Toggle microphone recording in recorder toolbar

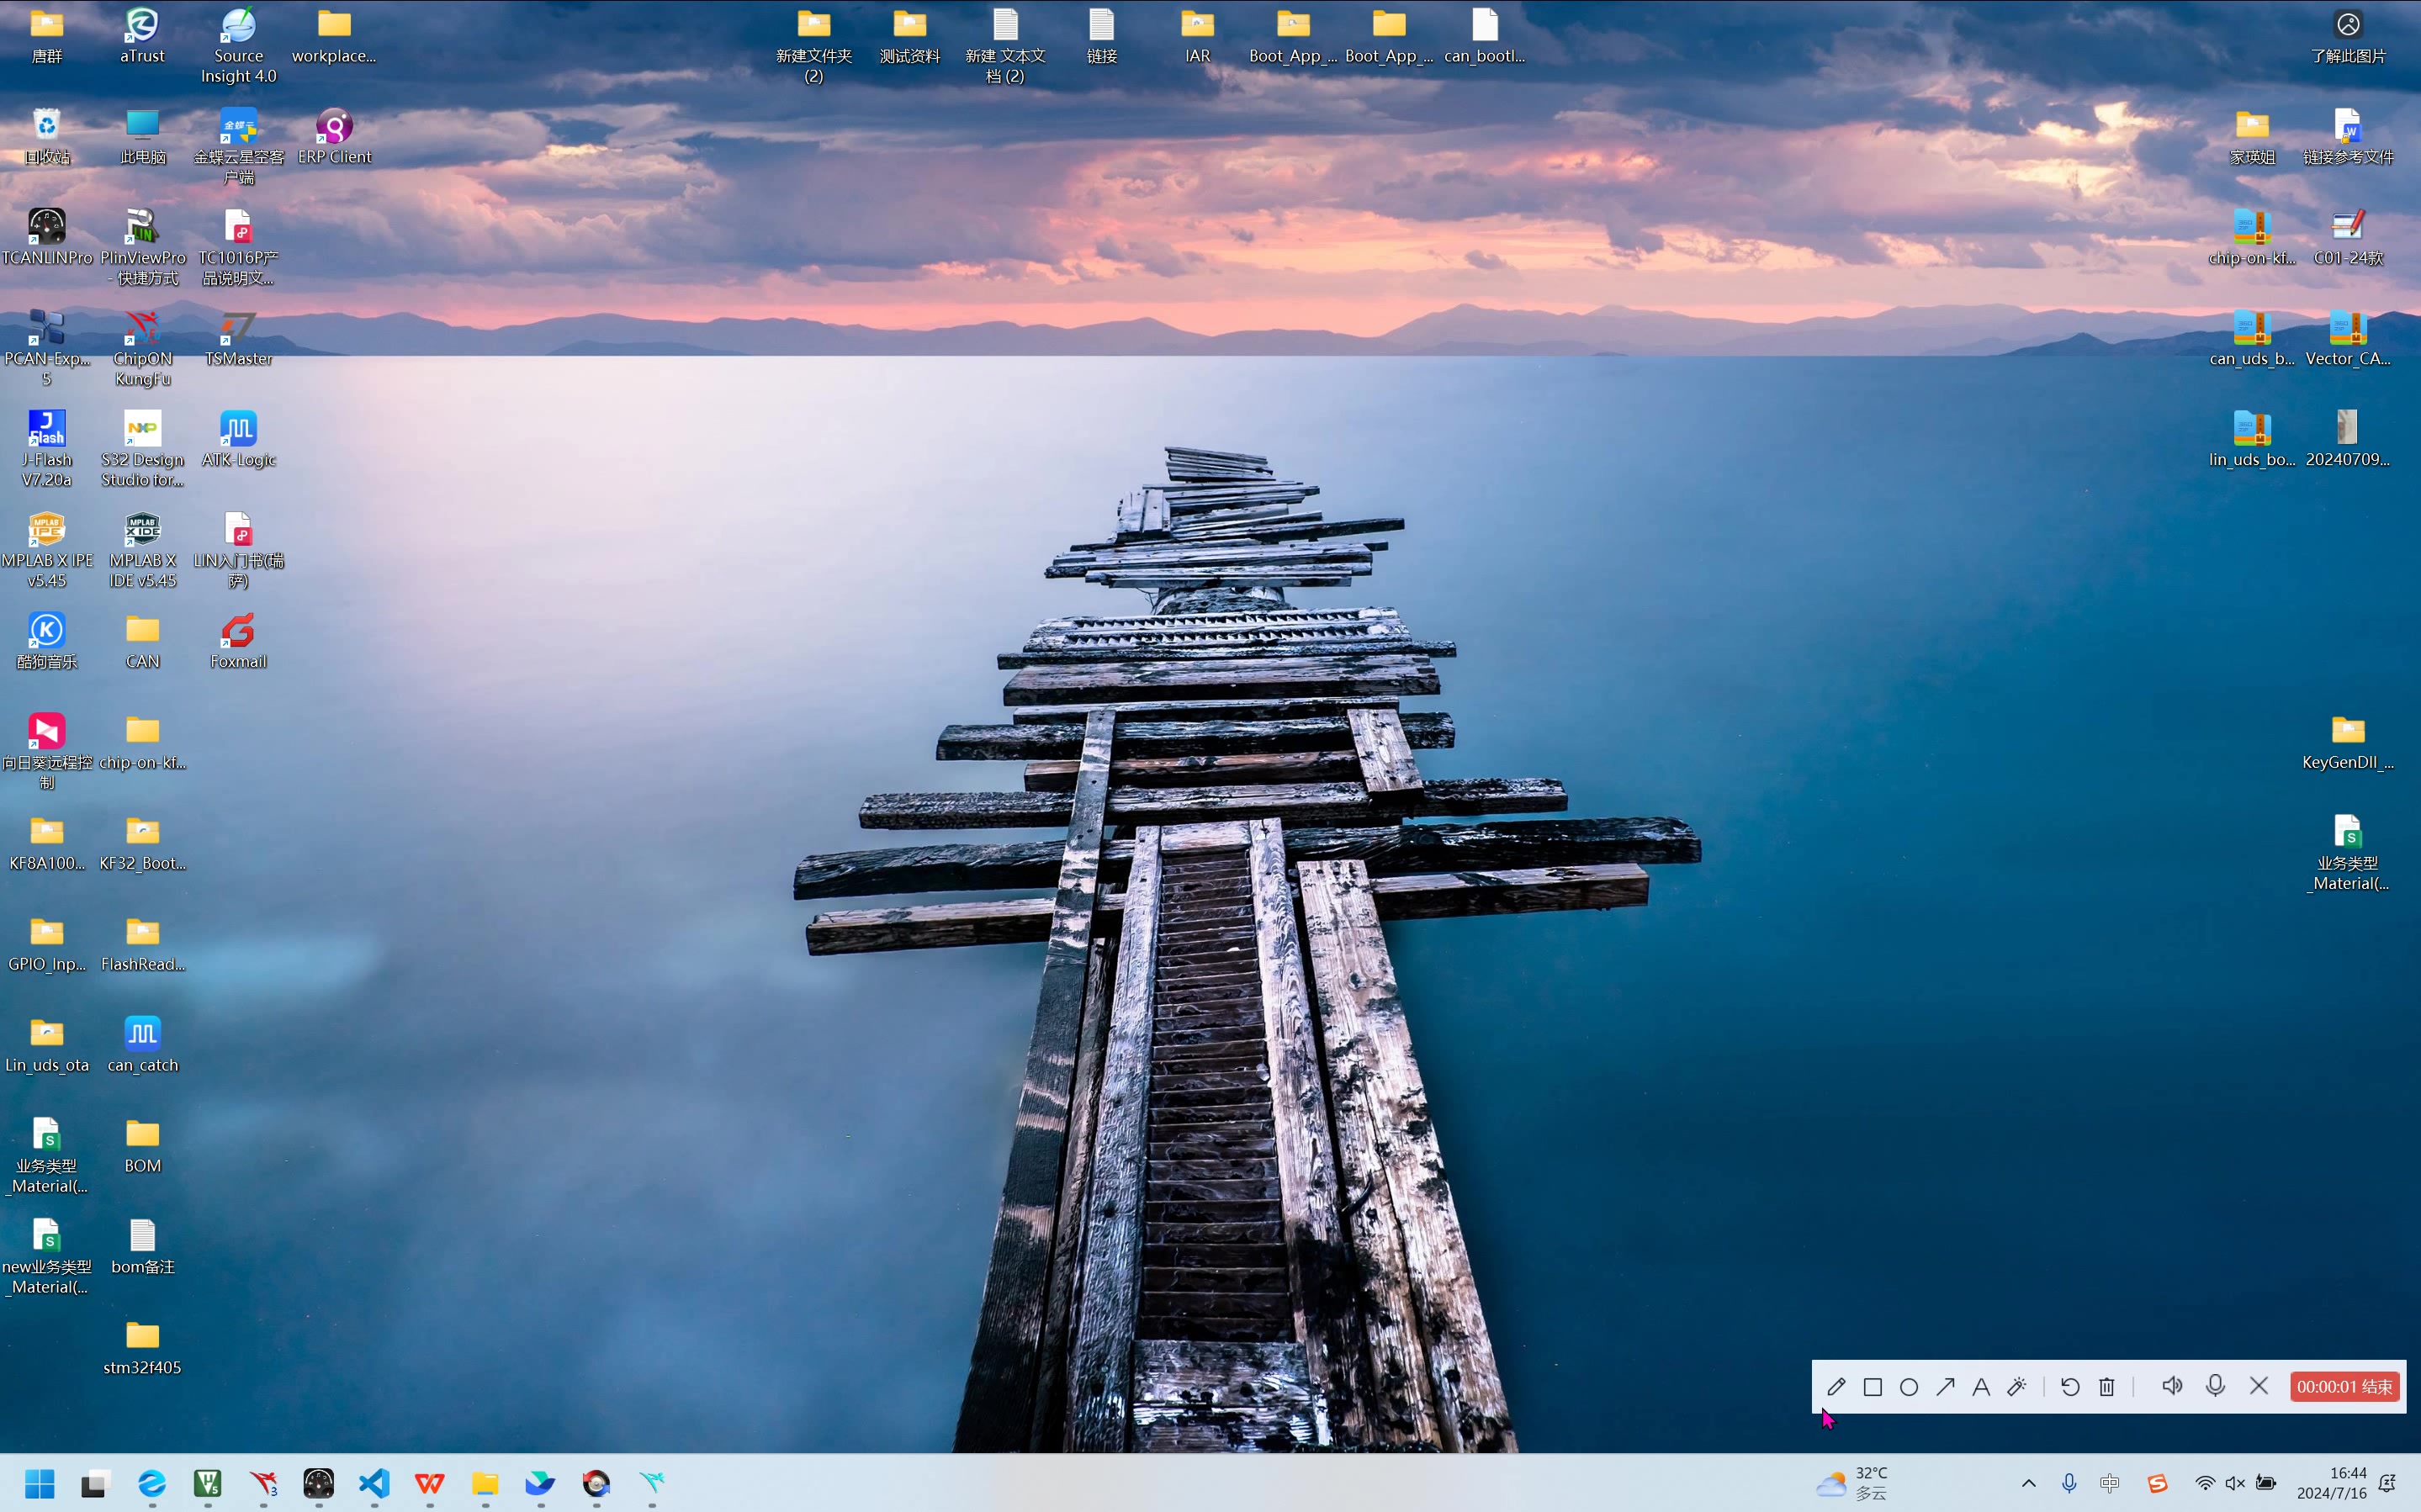click(x=2215, y=1386)
